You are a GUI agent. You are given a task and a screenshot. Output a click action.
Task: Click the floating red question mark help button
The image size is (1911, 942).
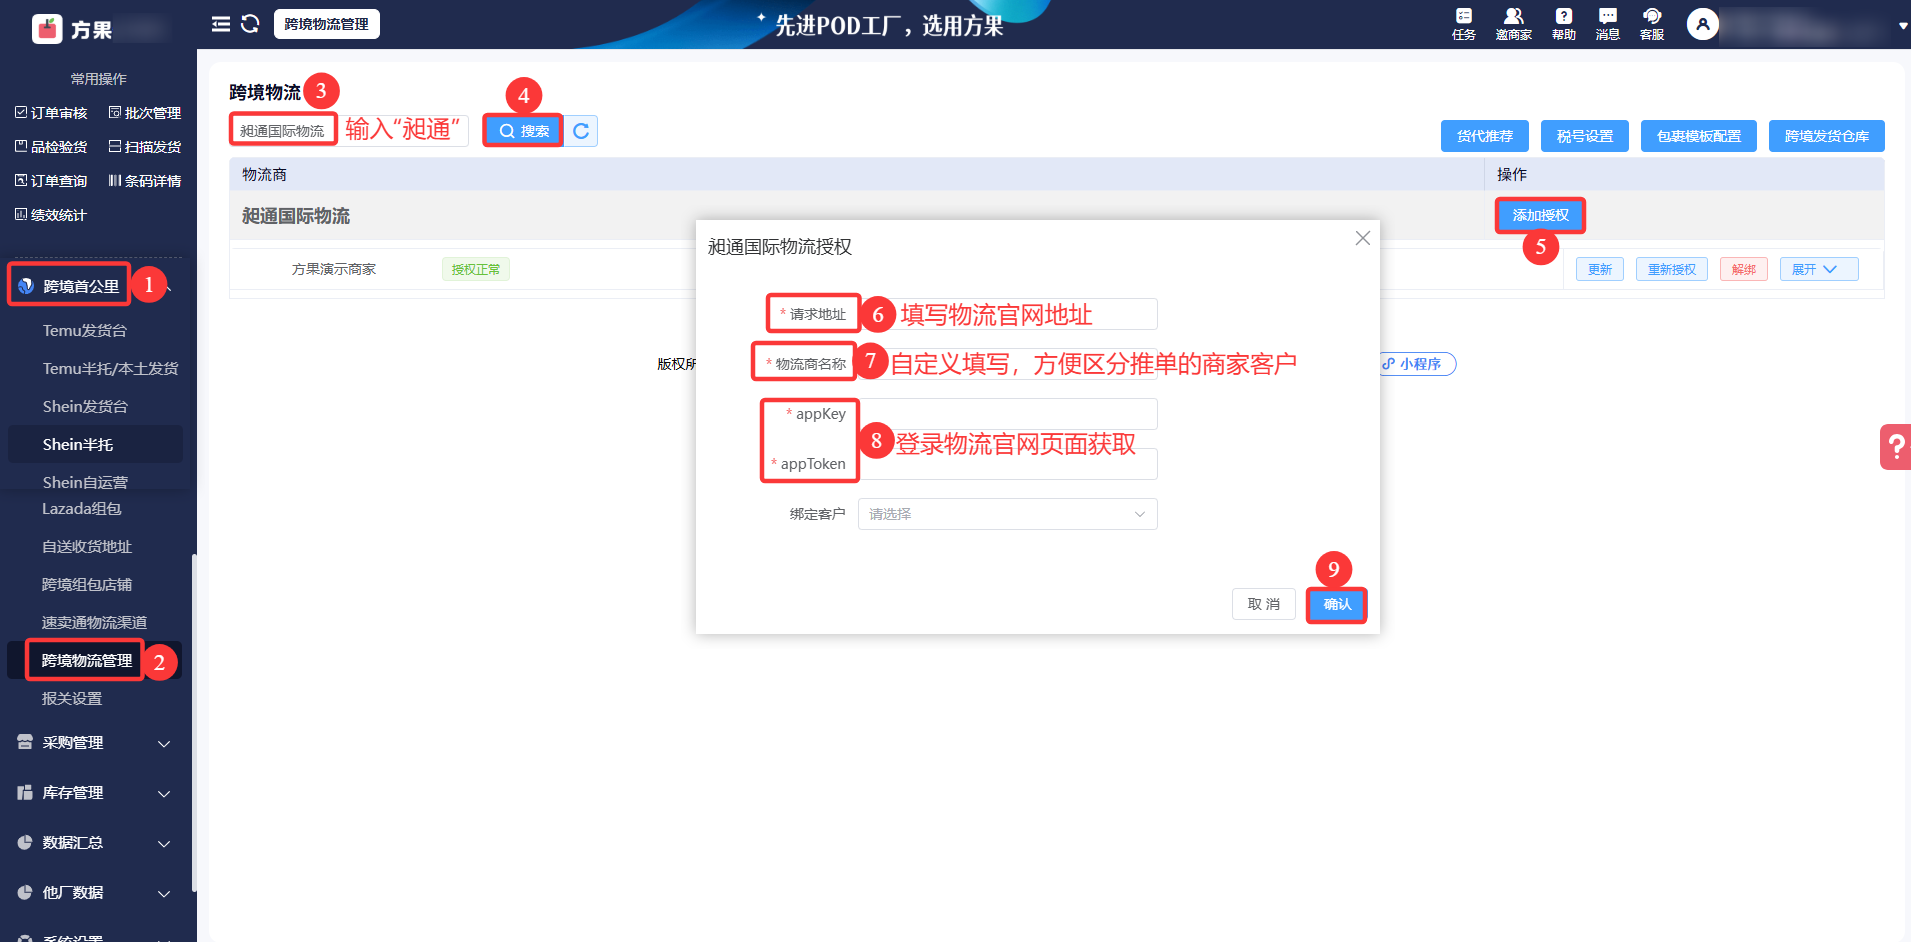click(x=1896, y=447)
